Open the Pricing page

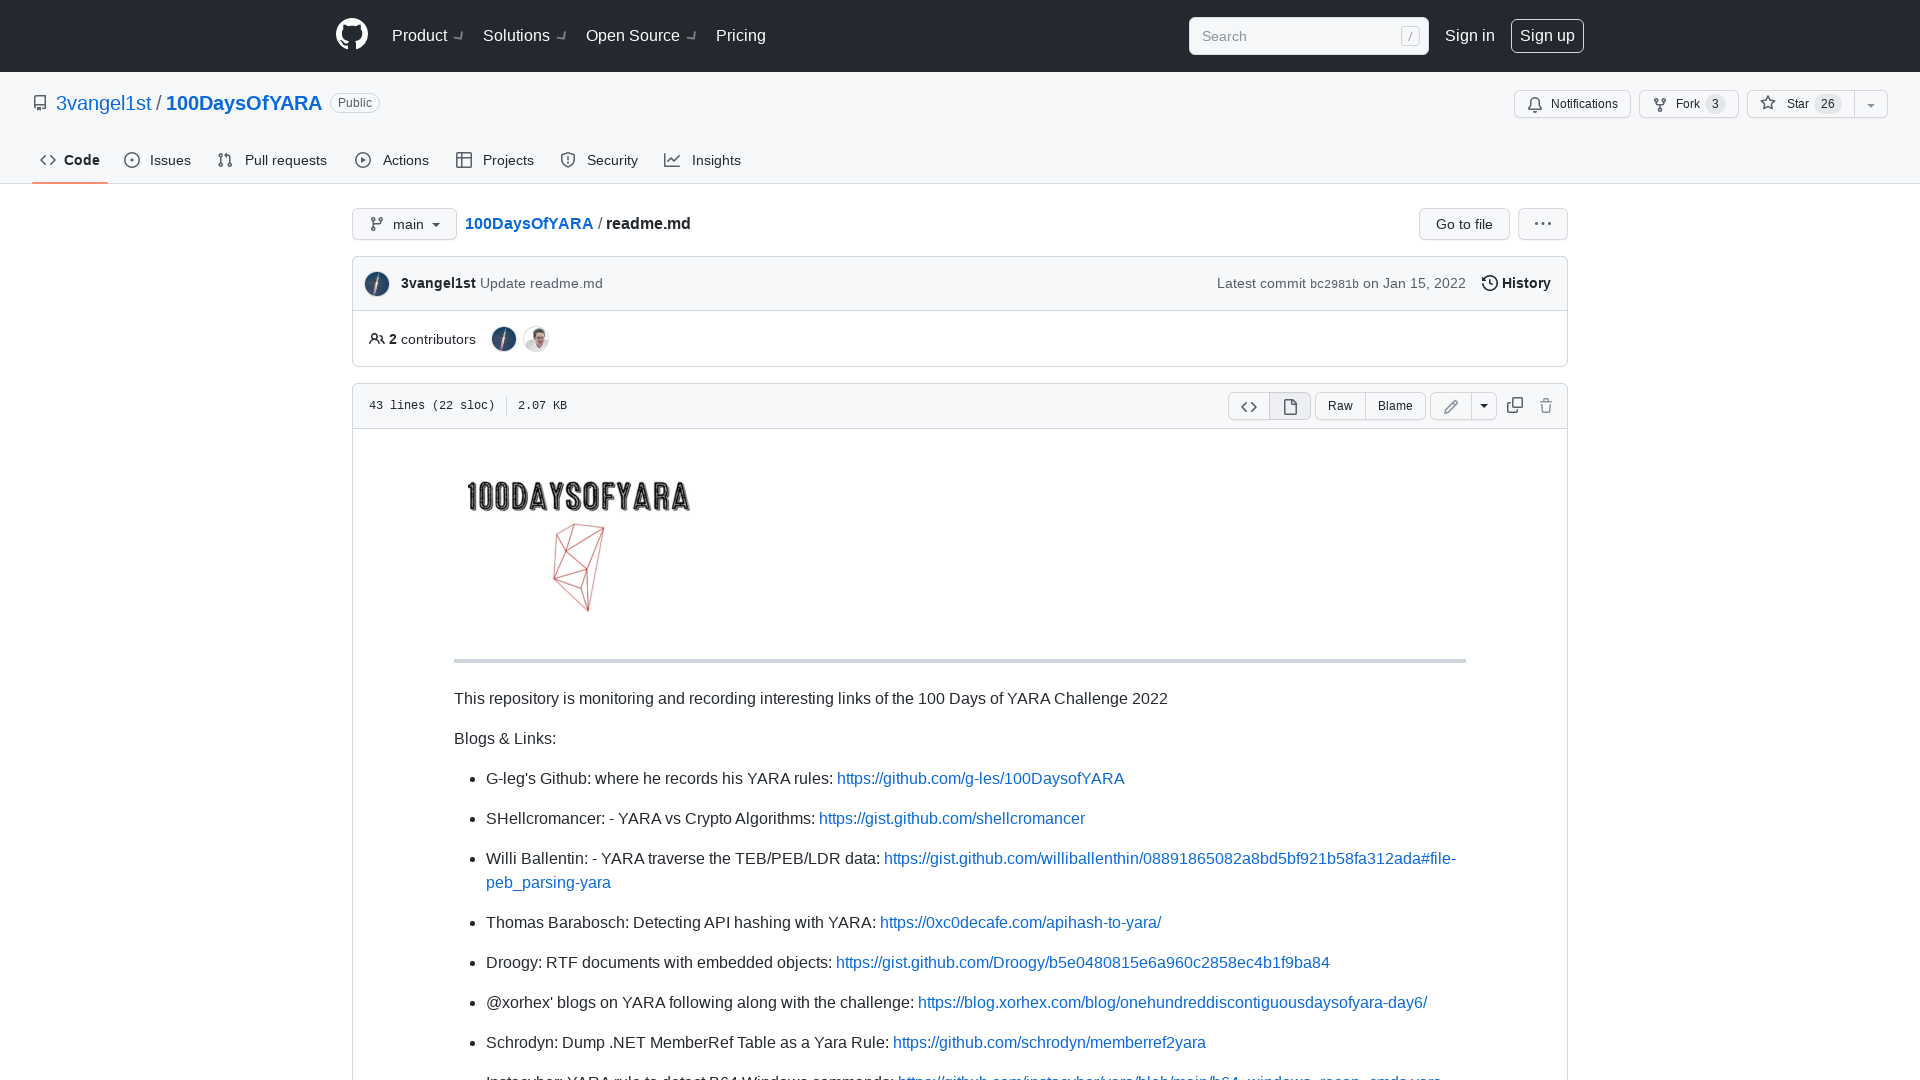point(741,35)
